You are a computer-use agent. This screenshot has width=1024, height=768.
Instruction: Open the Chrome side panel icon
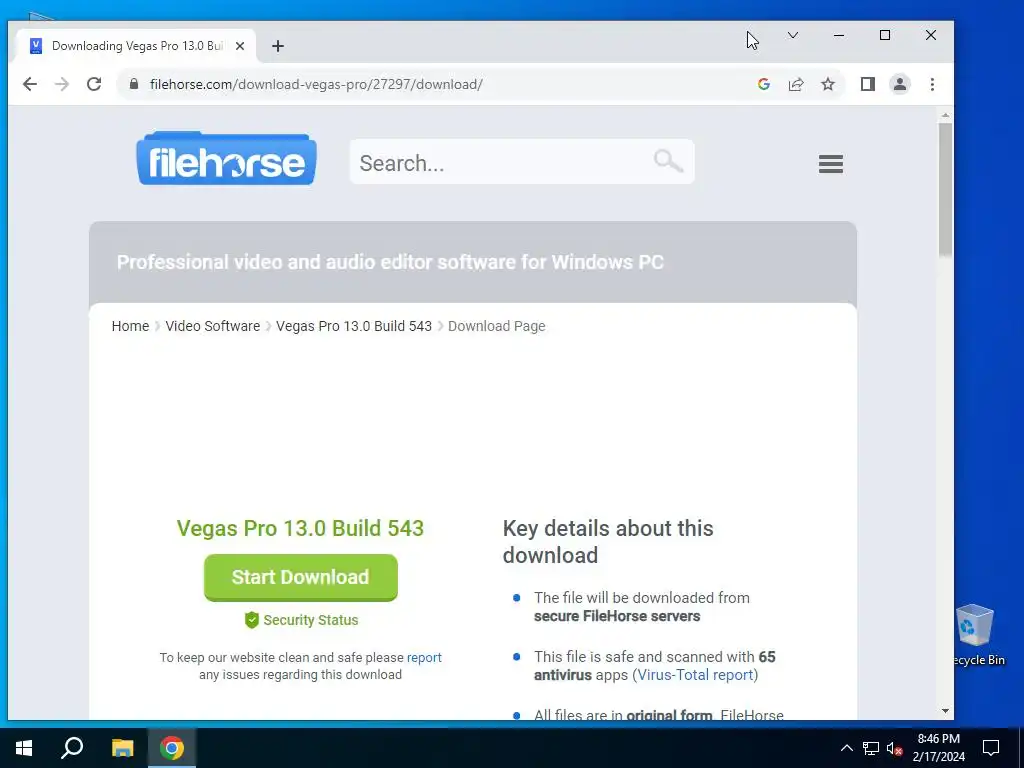coord(867,84)
